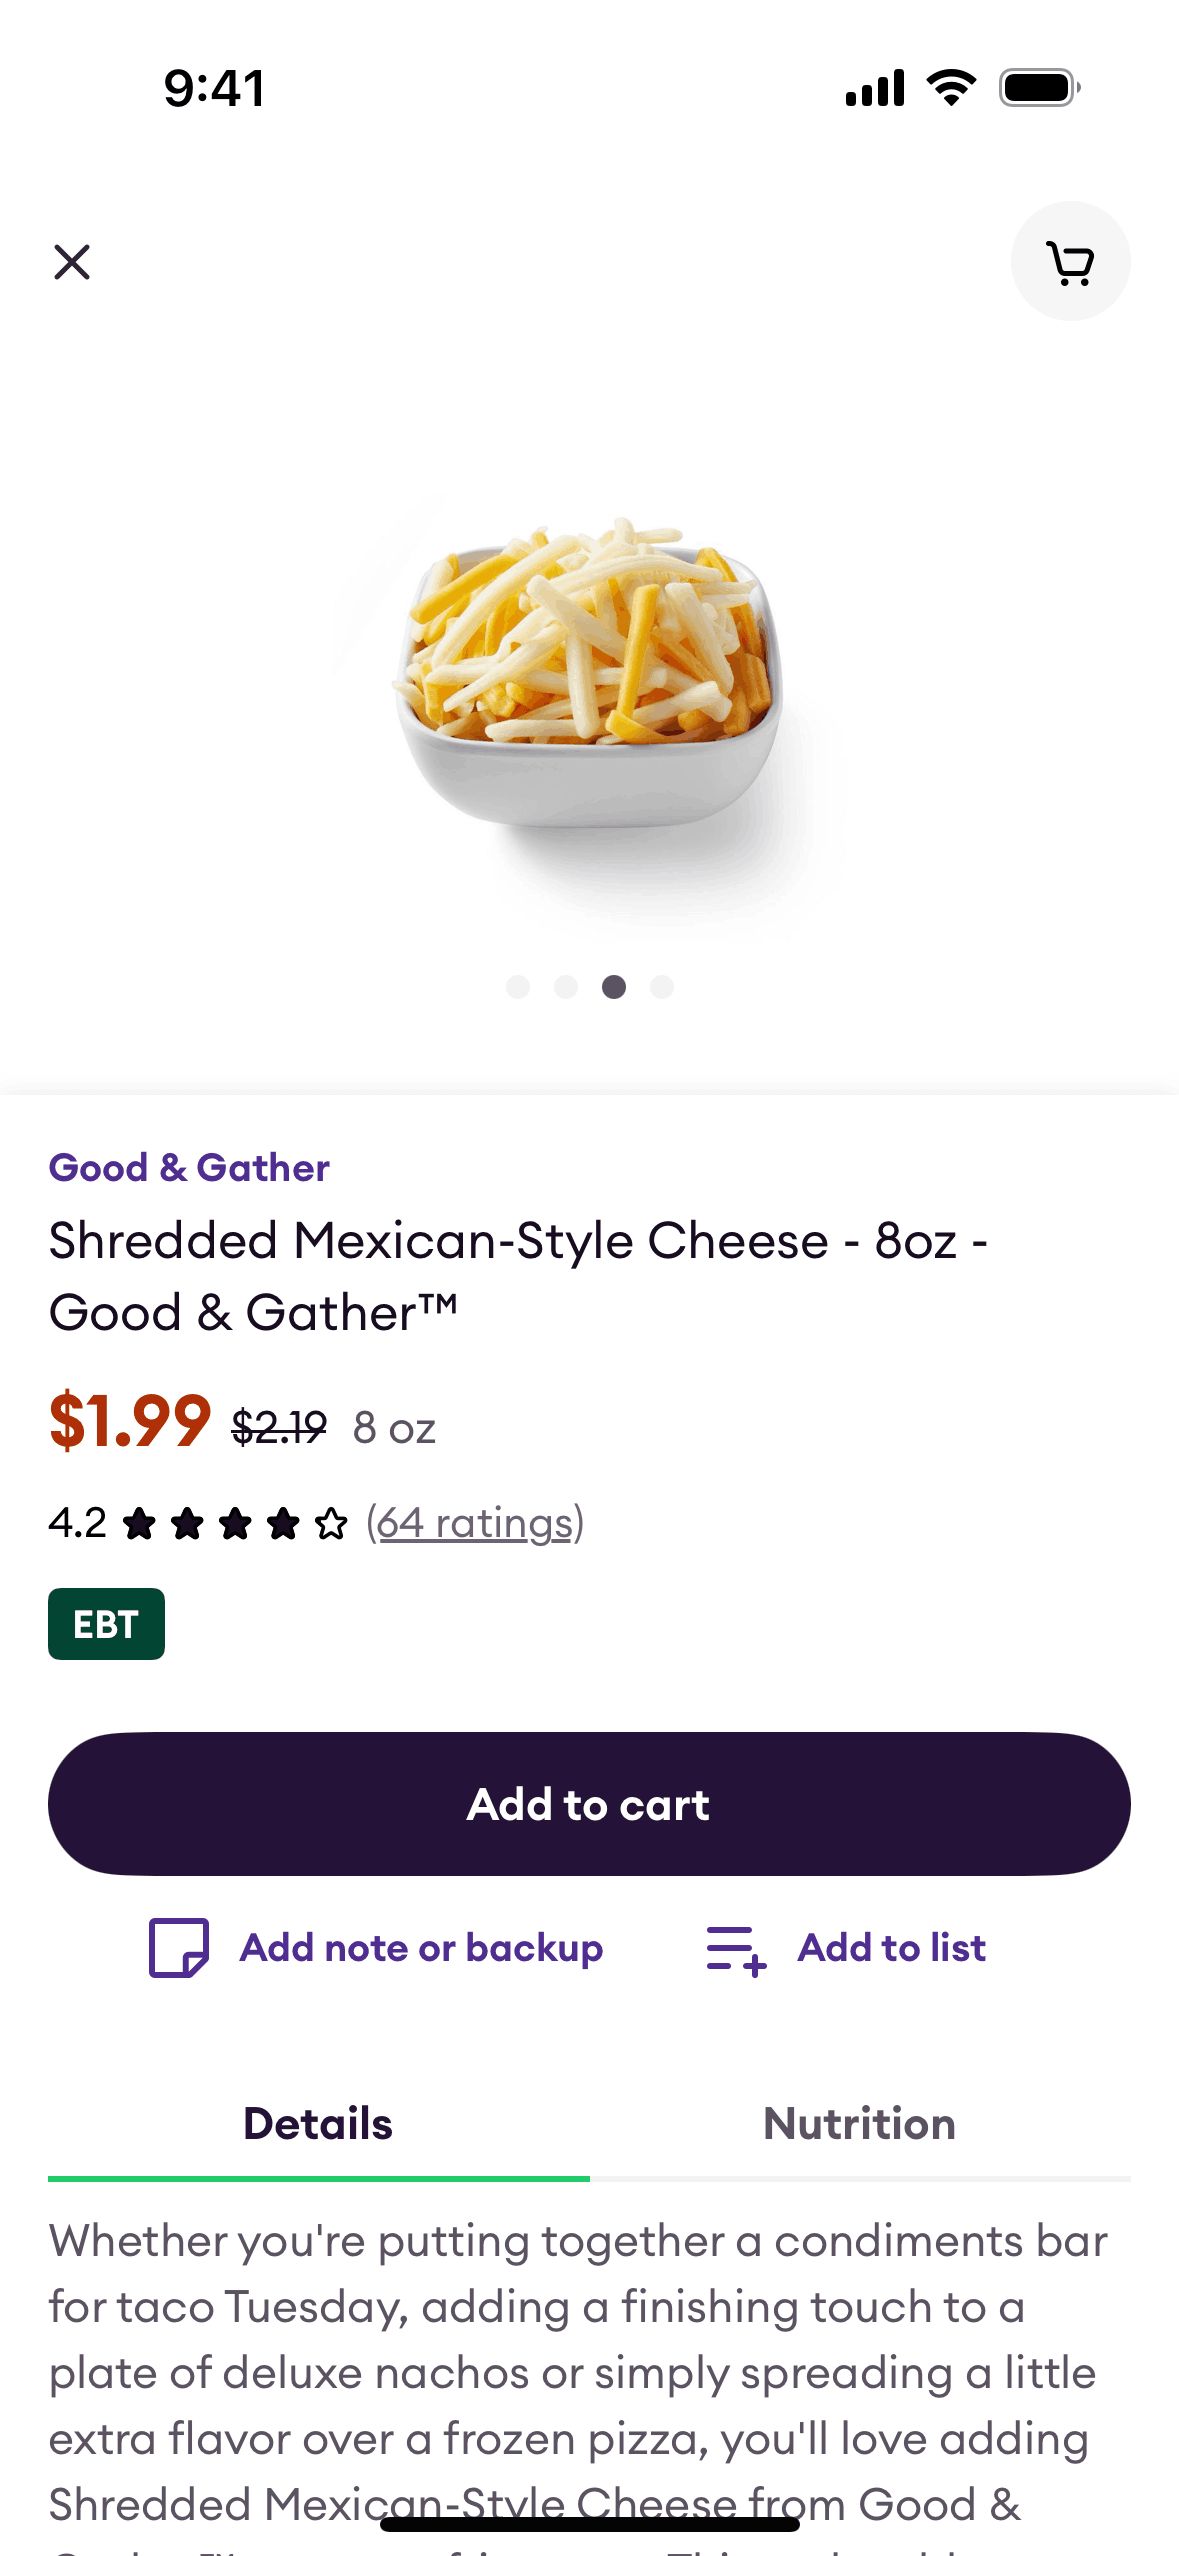Go to second product image dot
The height and width of the screenshot is (2556, 1179).
point(566,987)
